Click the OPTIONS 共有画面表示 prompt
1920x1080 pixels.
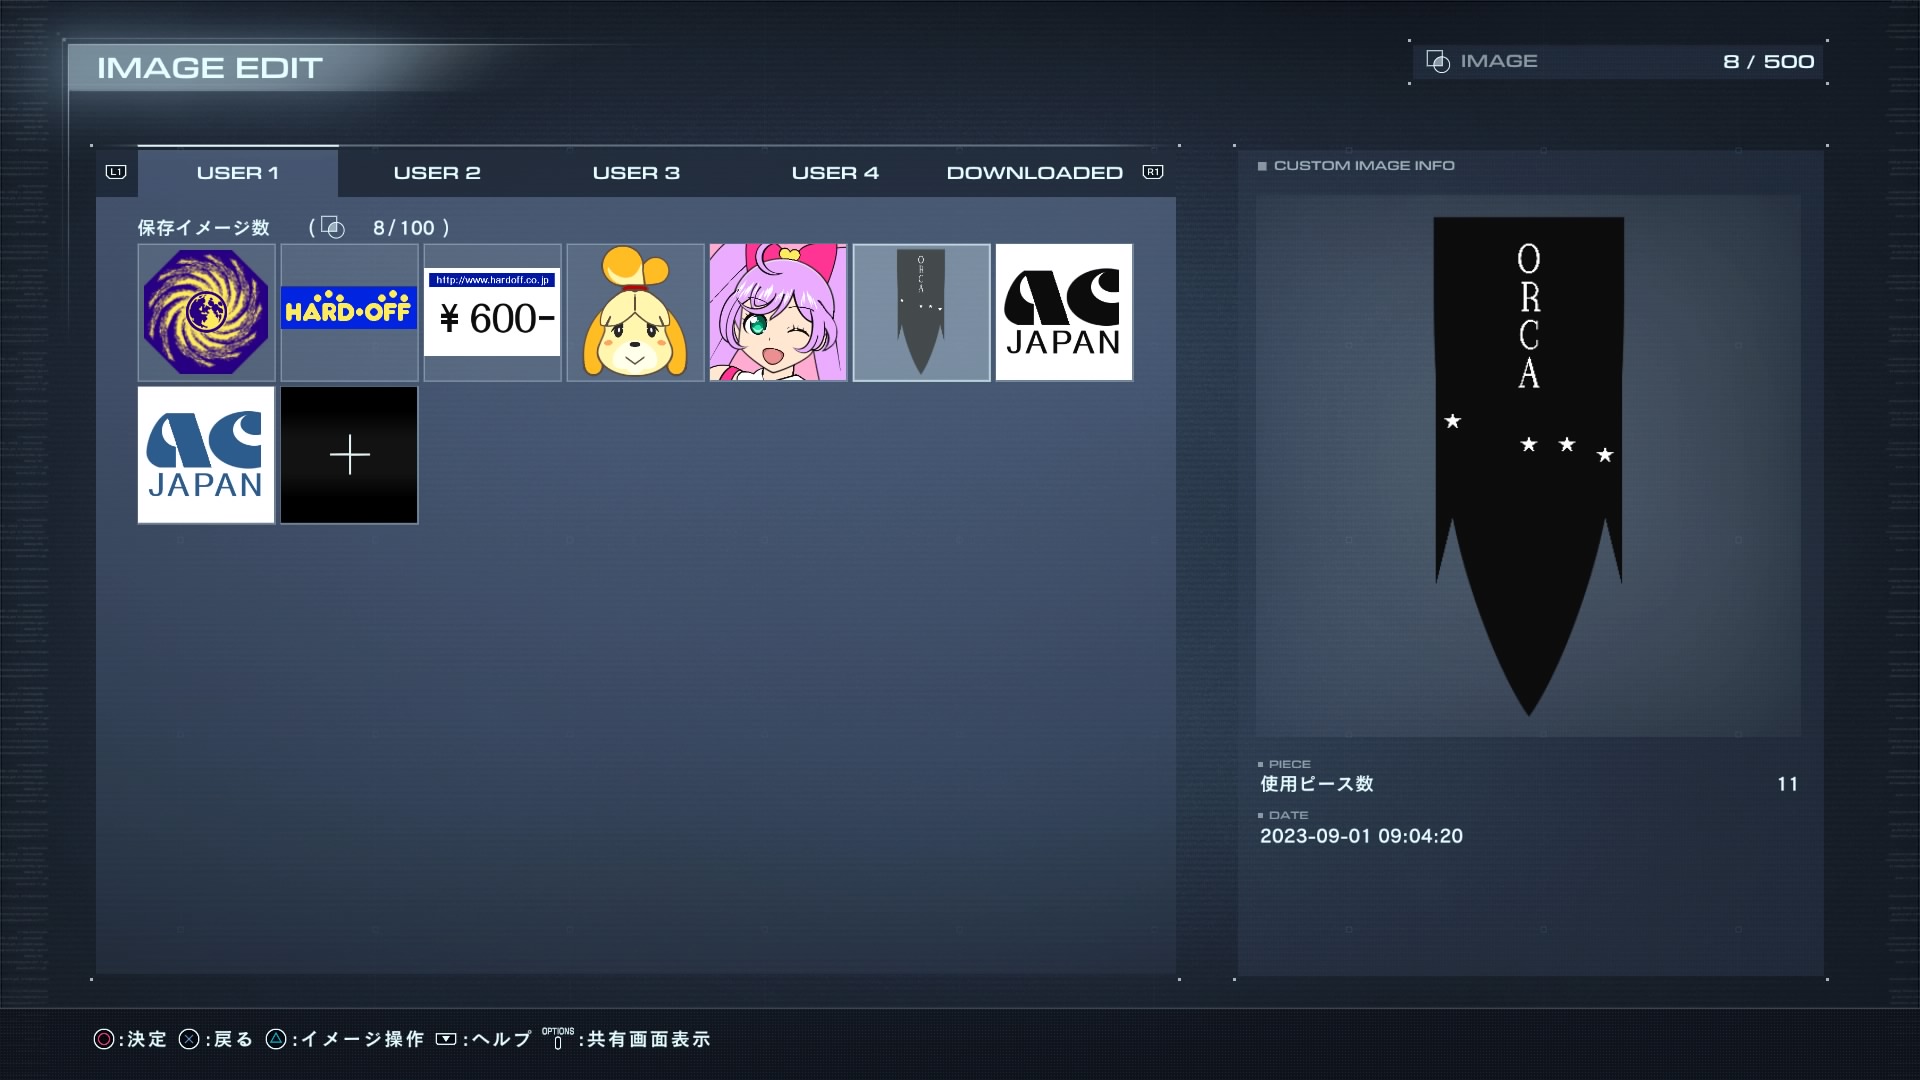(x=626, y=1039)
